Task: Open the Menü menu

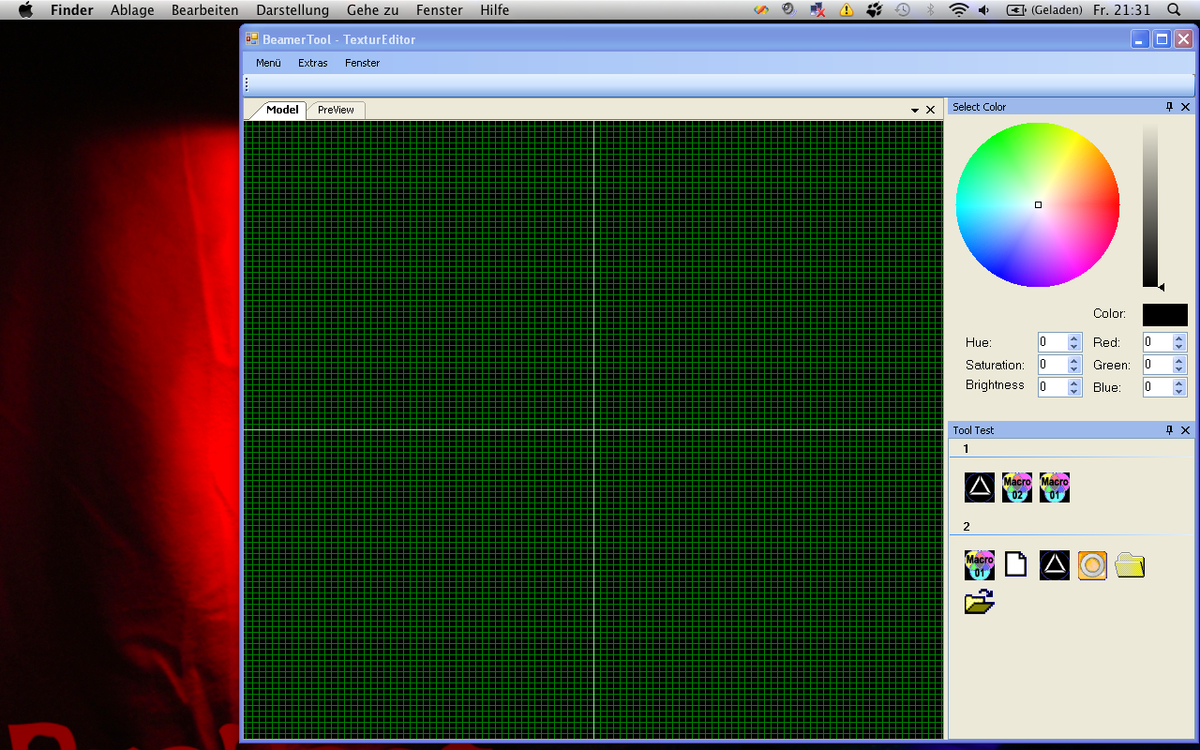Action: point(267,62)
